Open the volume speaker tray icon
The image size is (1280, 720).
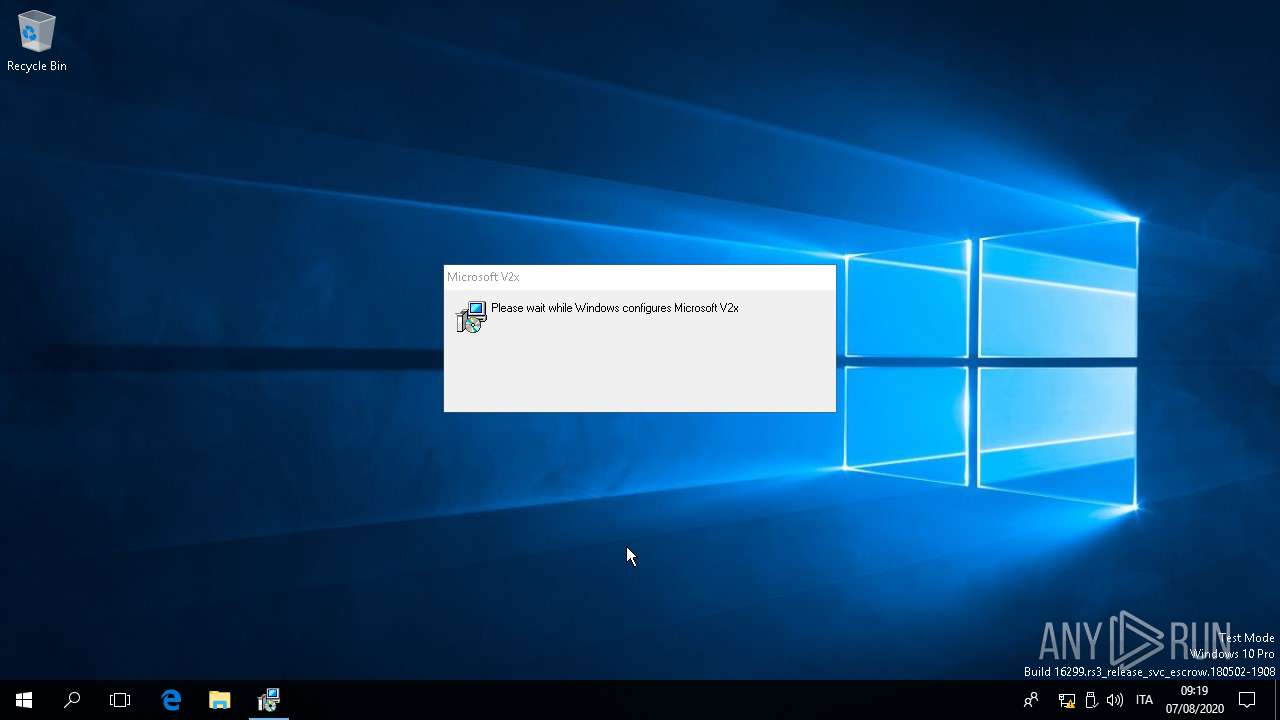click(1115, 700)
